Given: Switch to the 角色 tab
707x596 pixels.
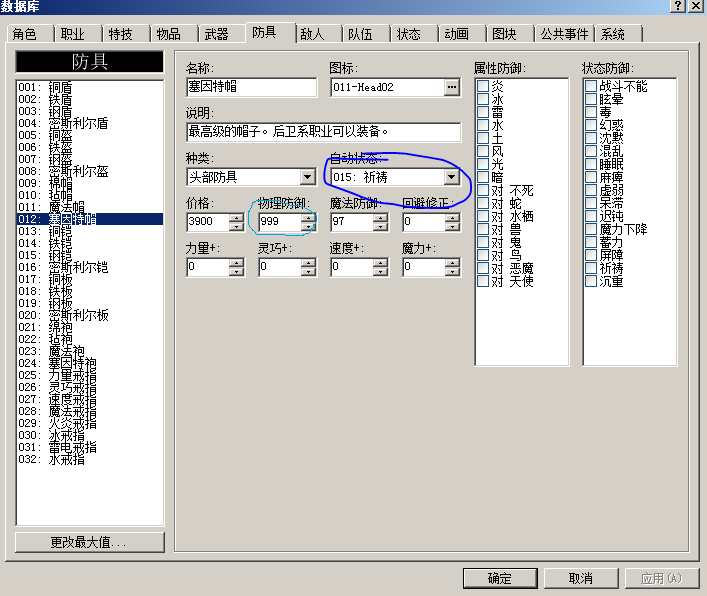Looking at the screenshot, I should coord(30,34).
